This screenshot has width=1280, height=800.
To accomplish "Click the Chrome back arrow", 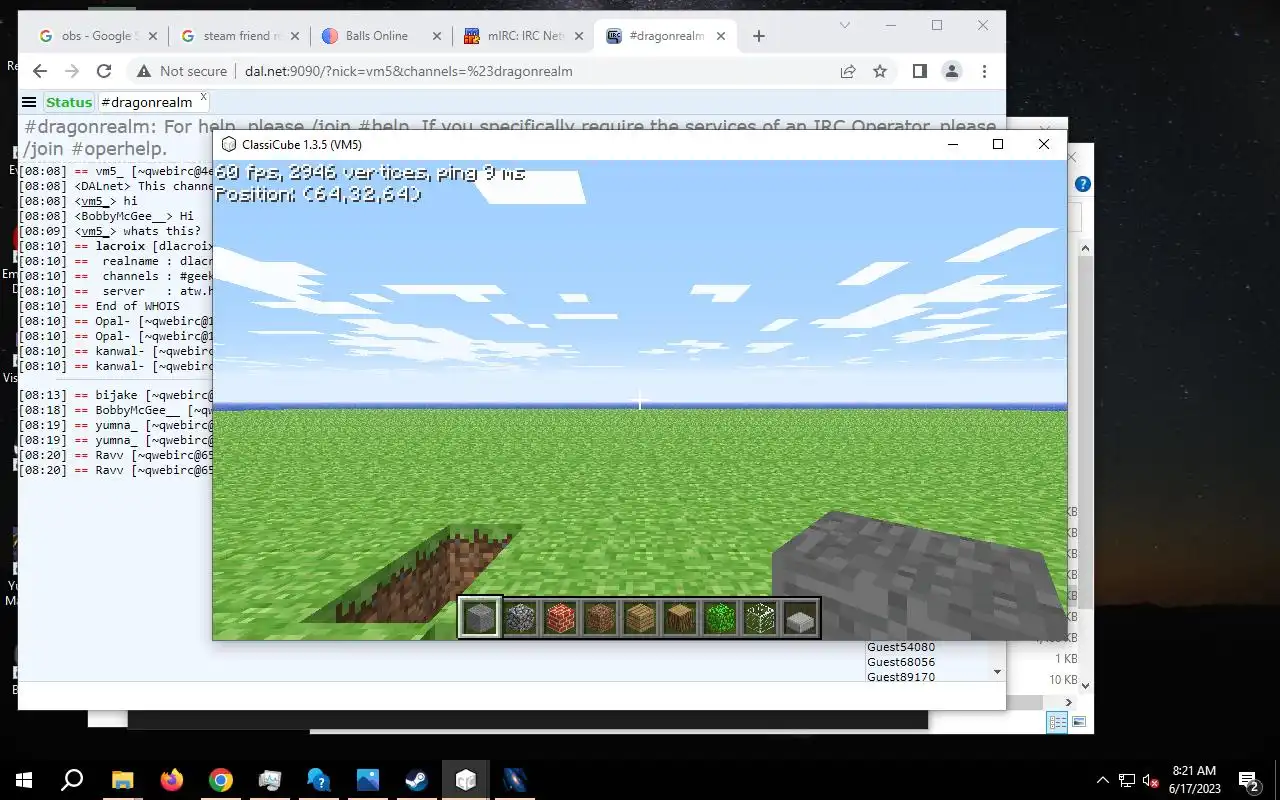I will (40, 71).
